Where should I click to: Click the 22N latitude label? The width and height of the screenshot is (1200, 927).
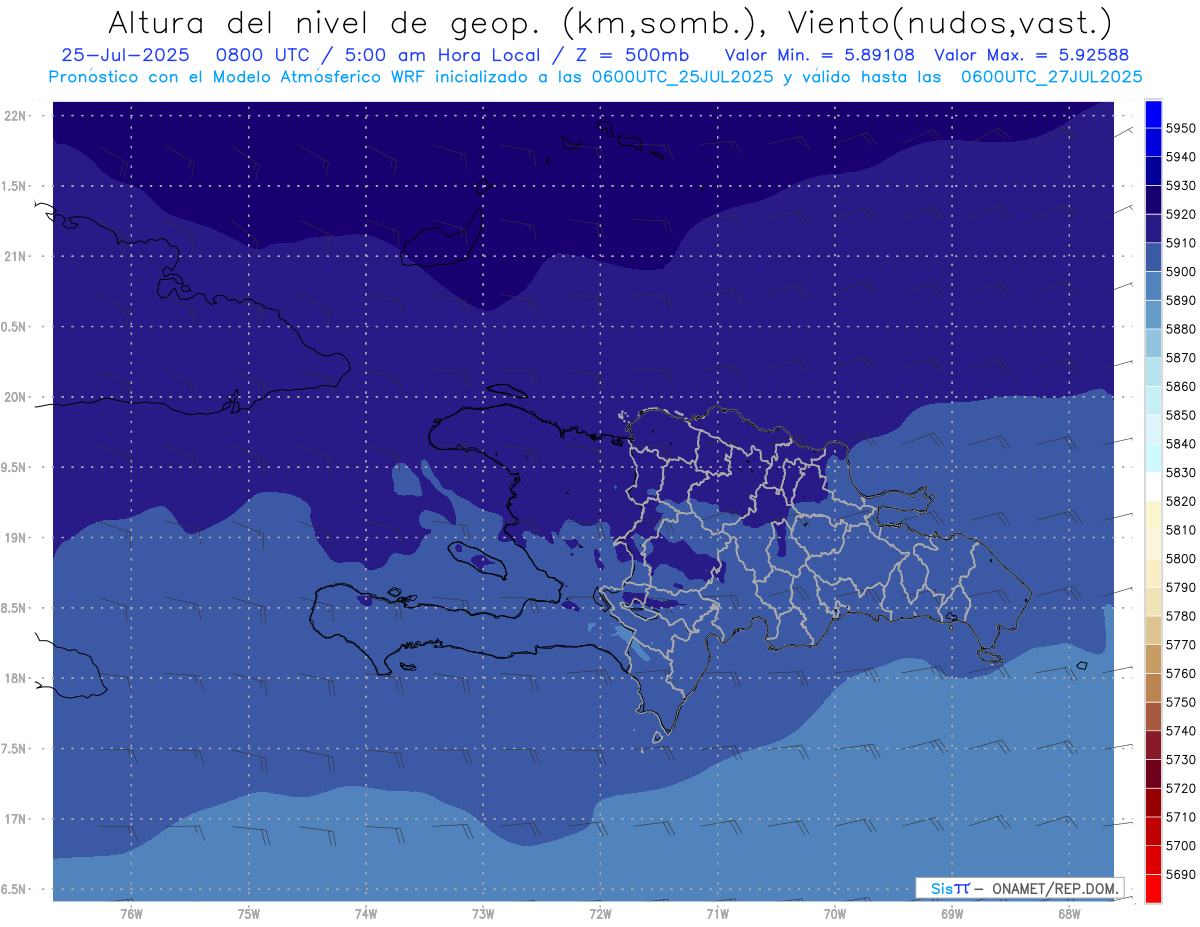(17, 116)
